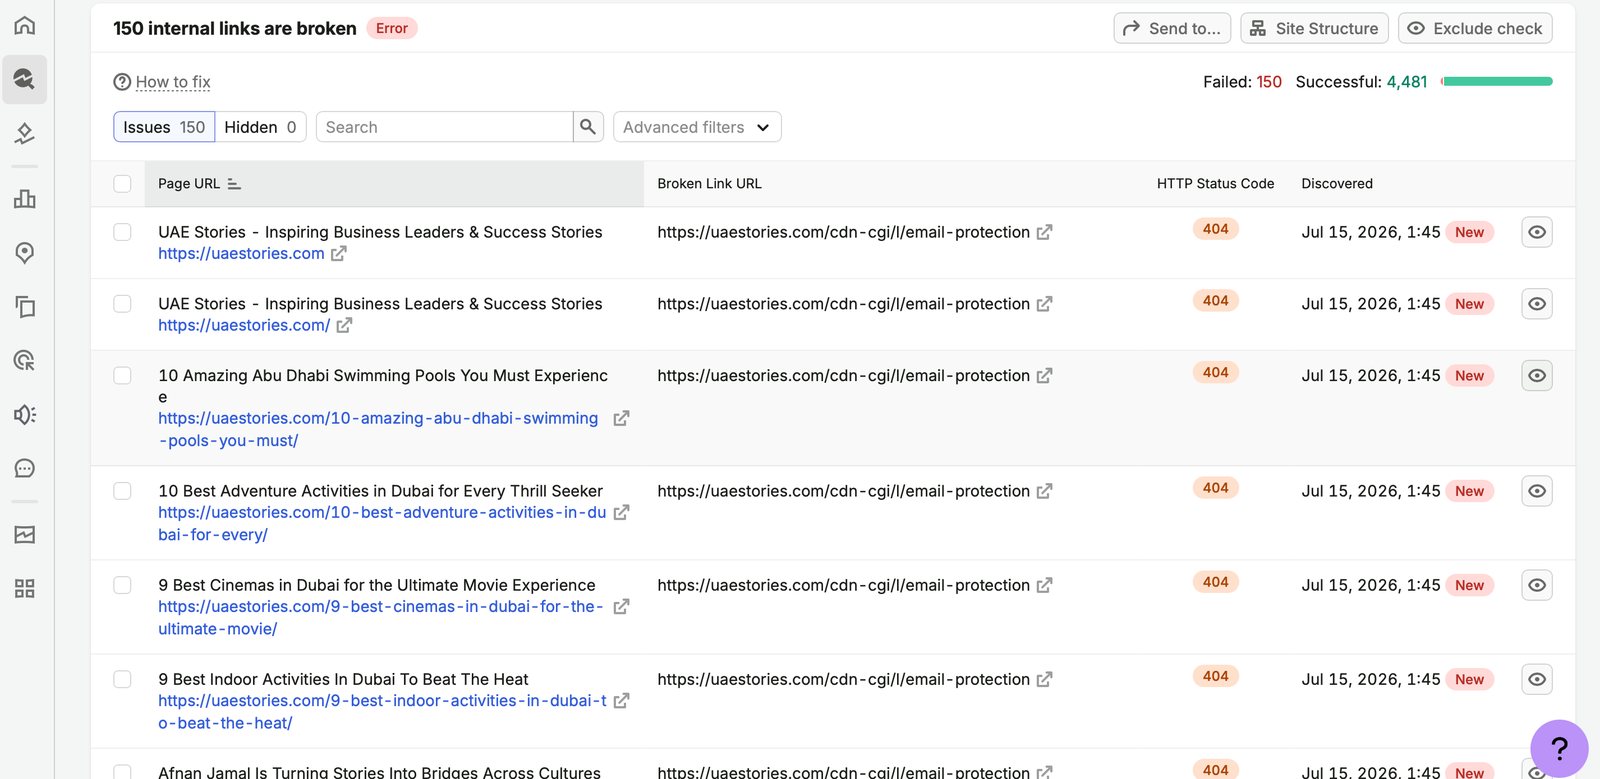The width and height of the screenshot is (1600, 779).
Task: Hide issue with eye icon in Swimming Pools row
Action: pyautogui.click(x=1537, y=376)
